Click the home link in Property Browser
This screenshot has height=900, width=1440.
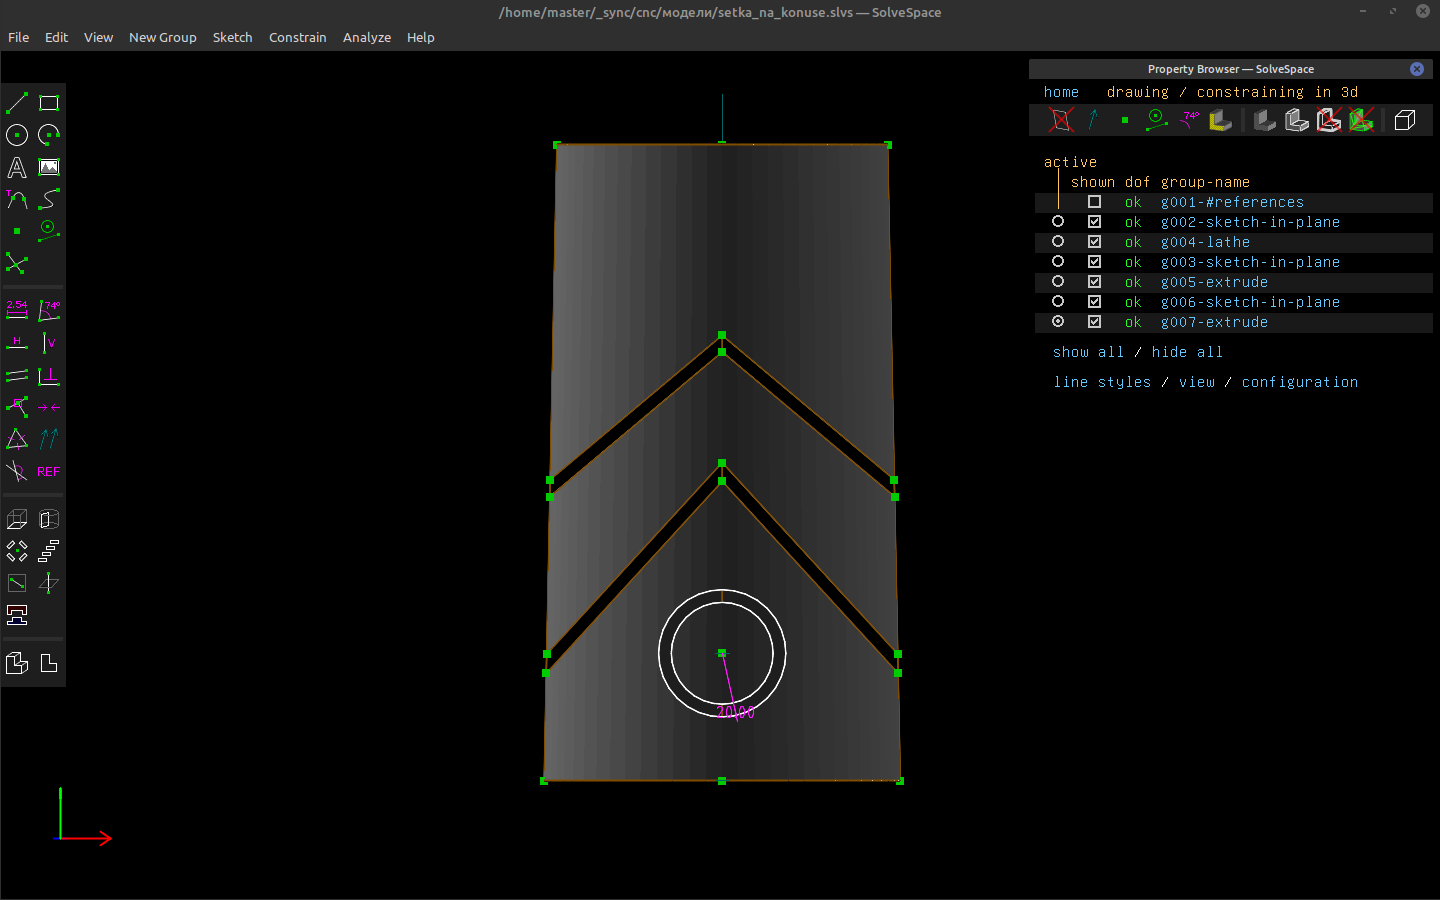(1062, 92)
